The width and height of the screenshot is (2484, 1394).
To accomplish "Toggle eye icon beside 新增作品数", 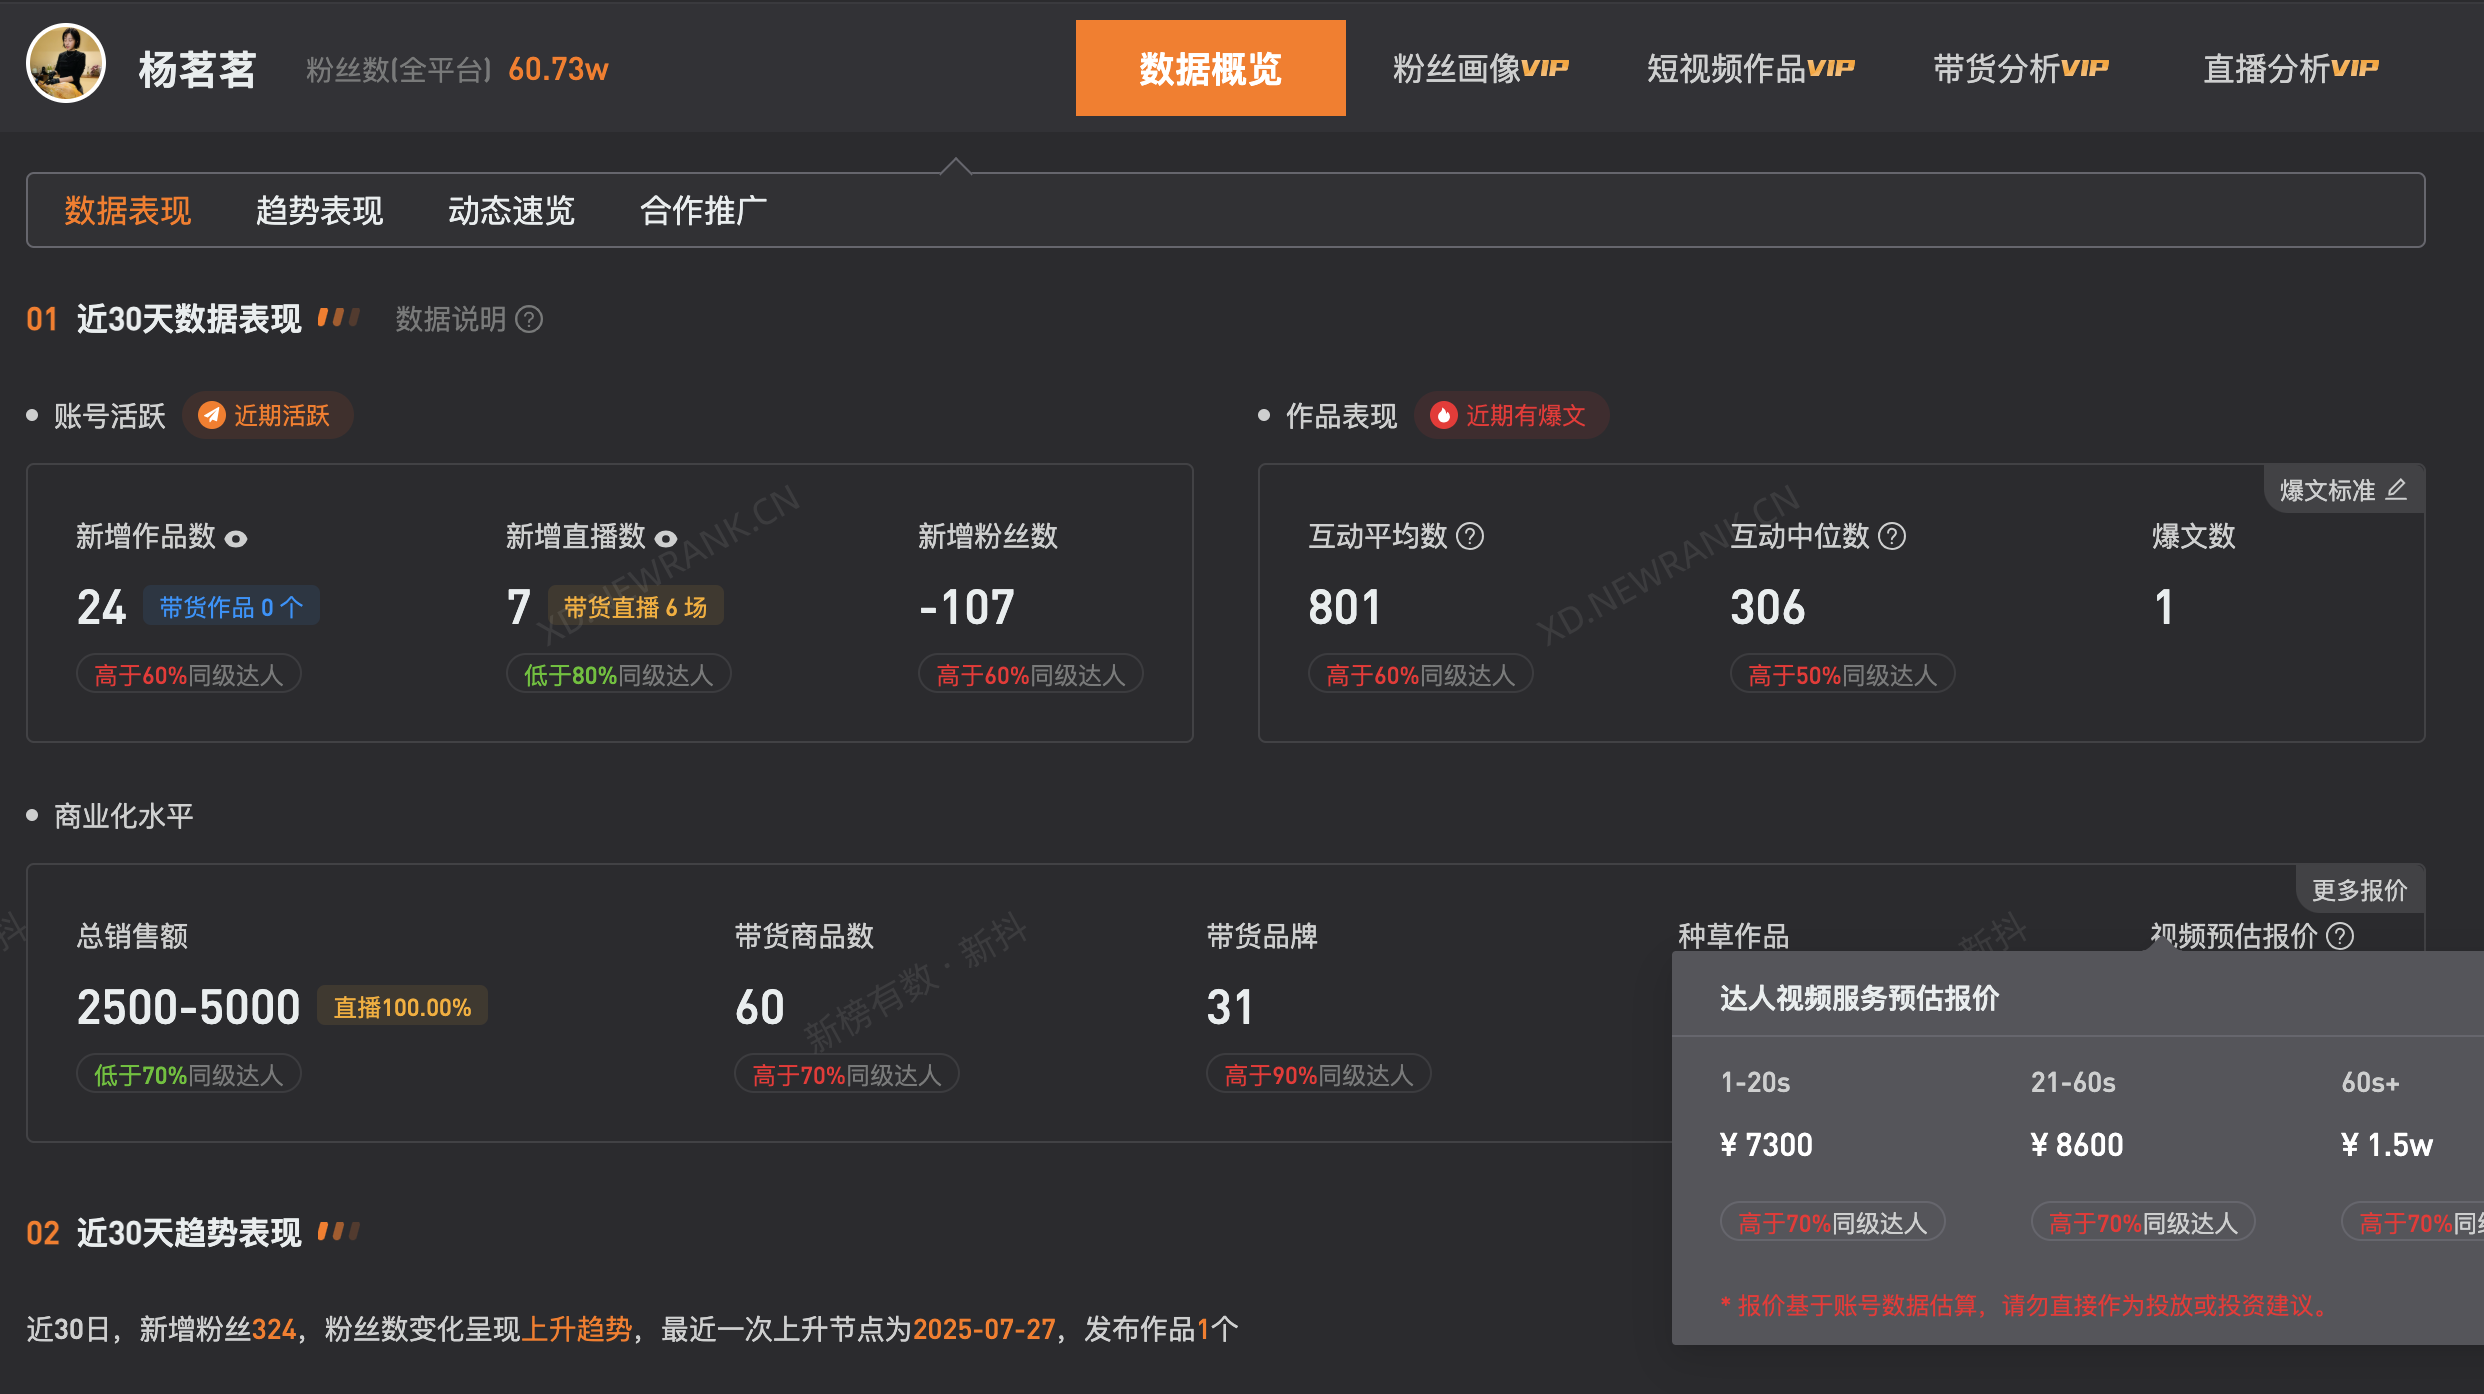I will (x=235, y=538).
